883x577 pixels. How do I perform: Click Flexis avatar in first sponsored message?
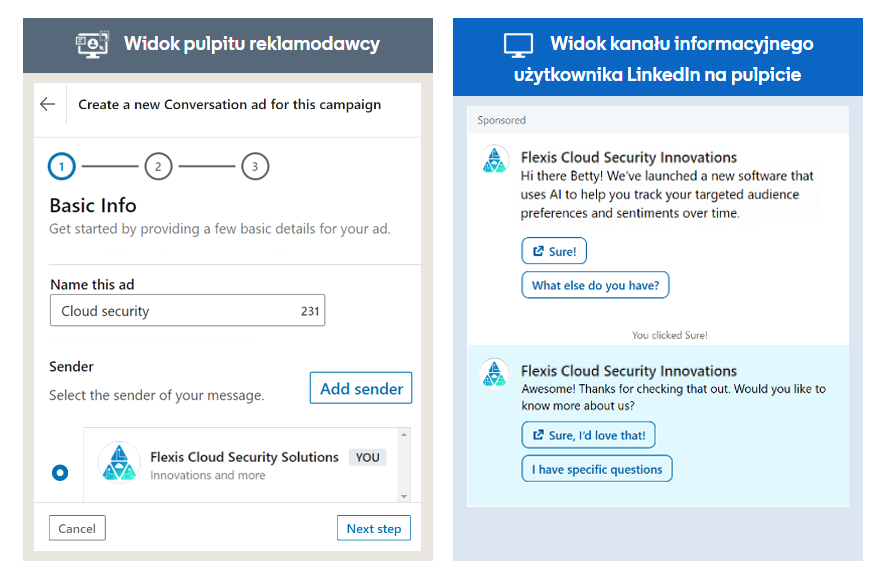coord(495,161)
